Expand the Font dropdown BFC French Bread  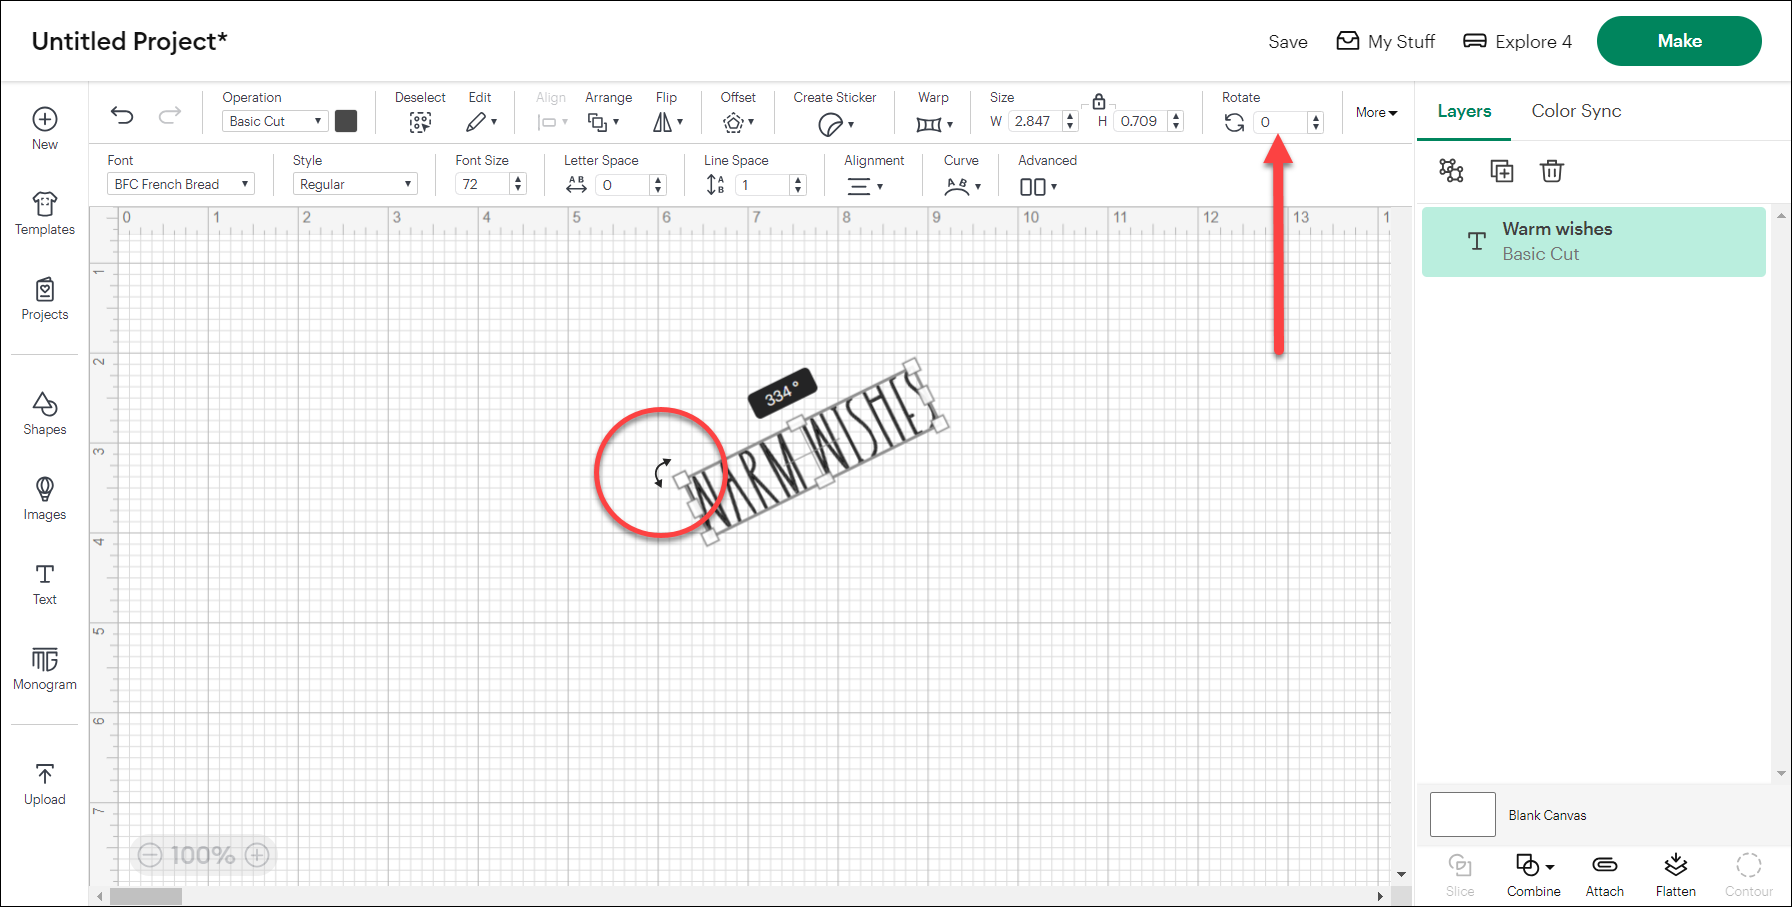(x=181, y=184)
